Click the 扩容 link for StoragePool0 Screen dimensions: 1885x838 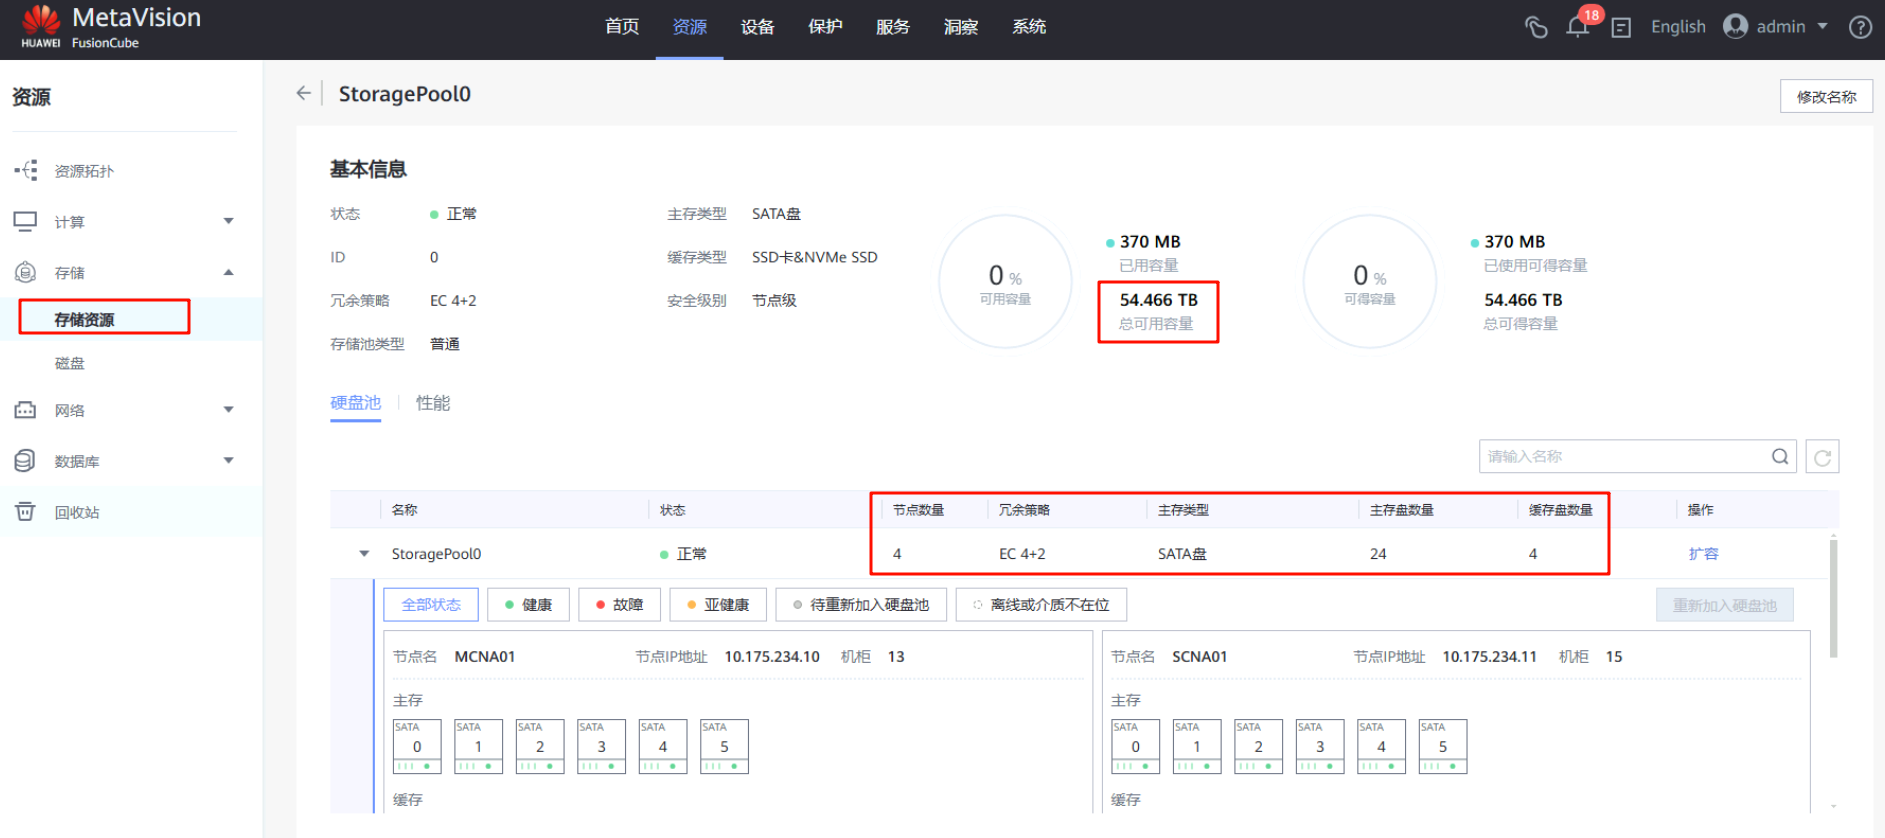1703,554
